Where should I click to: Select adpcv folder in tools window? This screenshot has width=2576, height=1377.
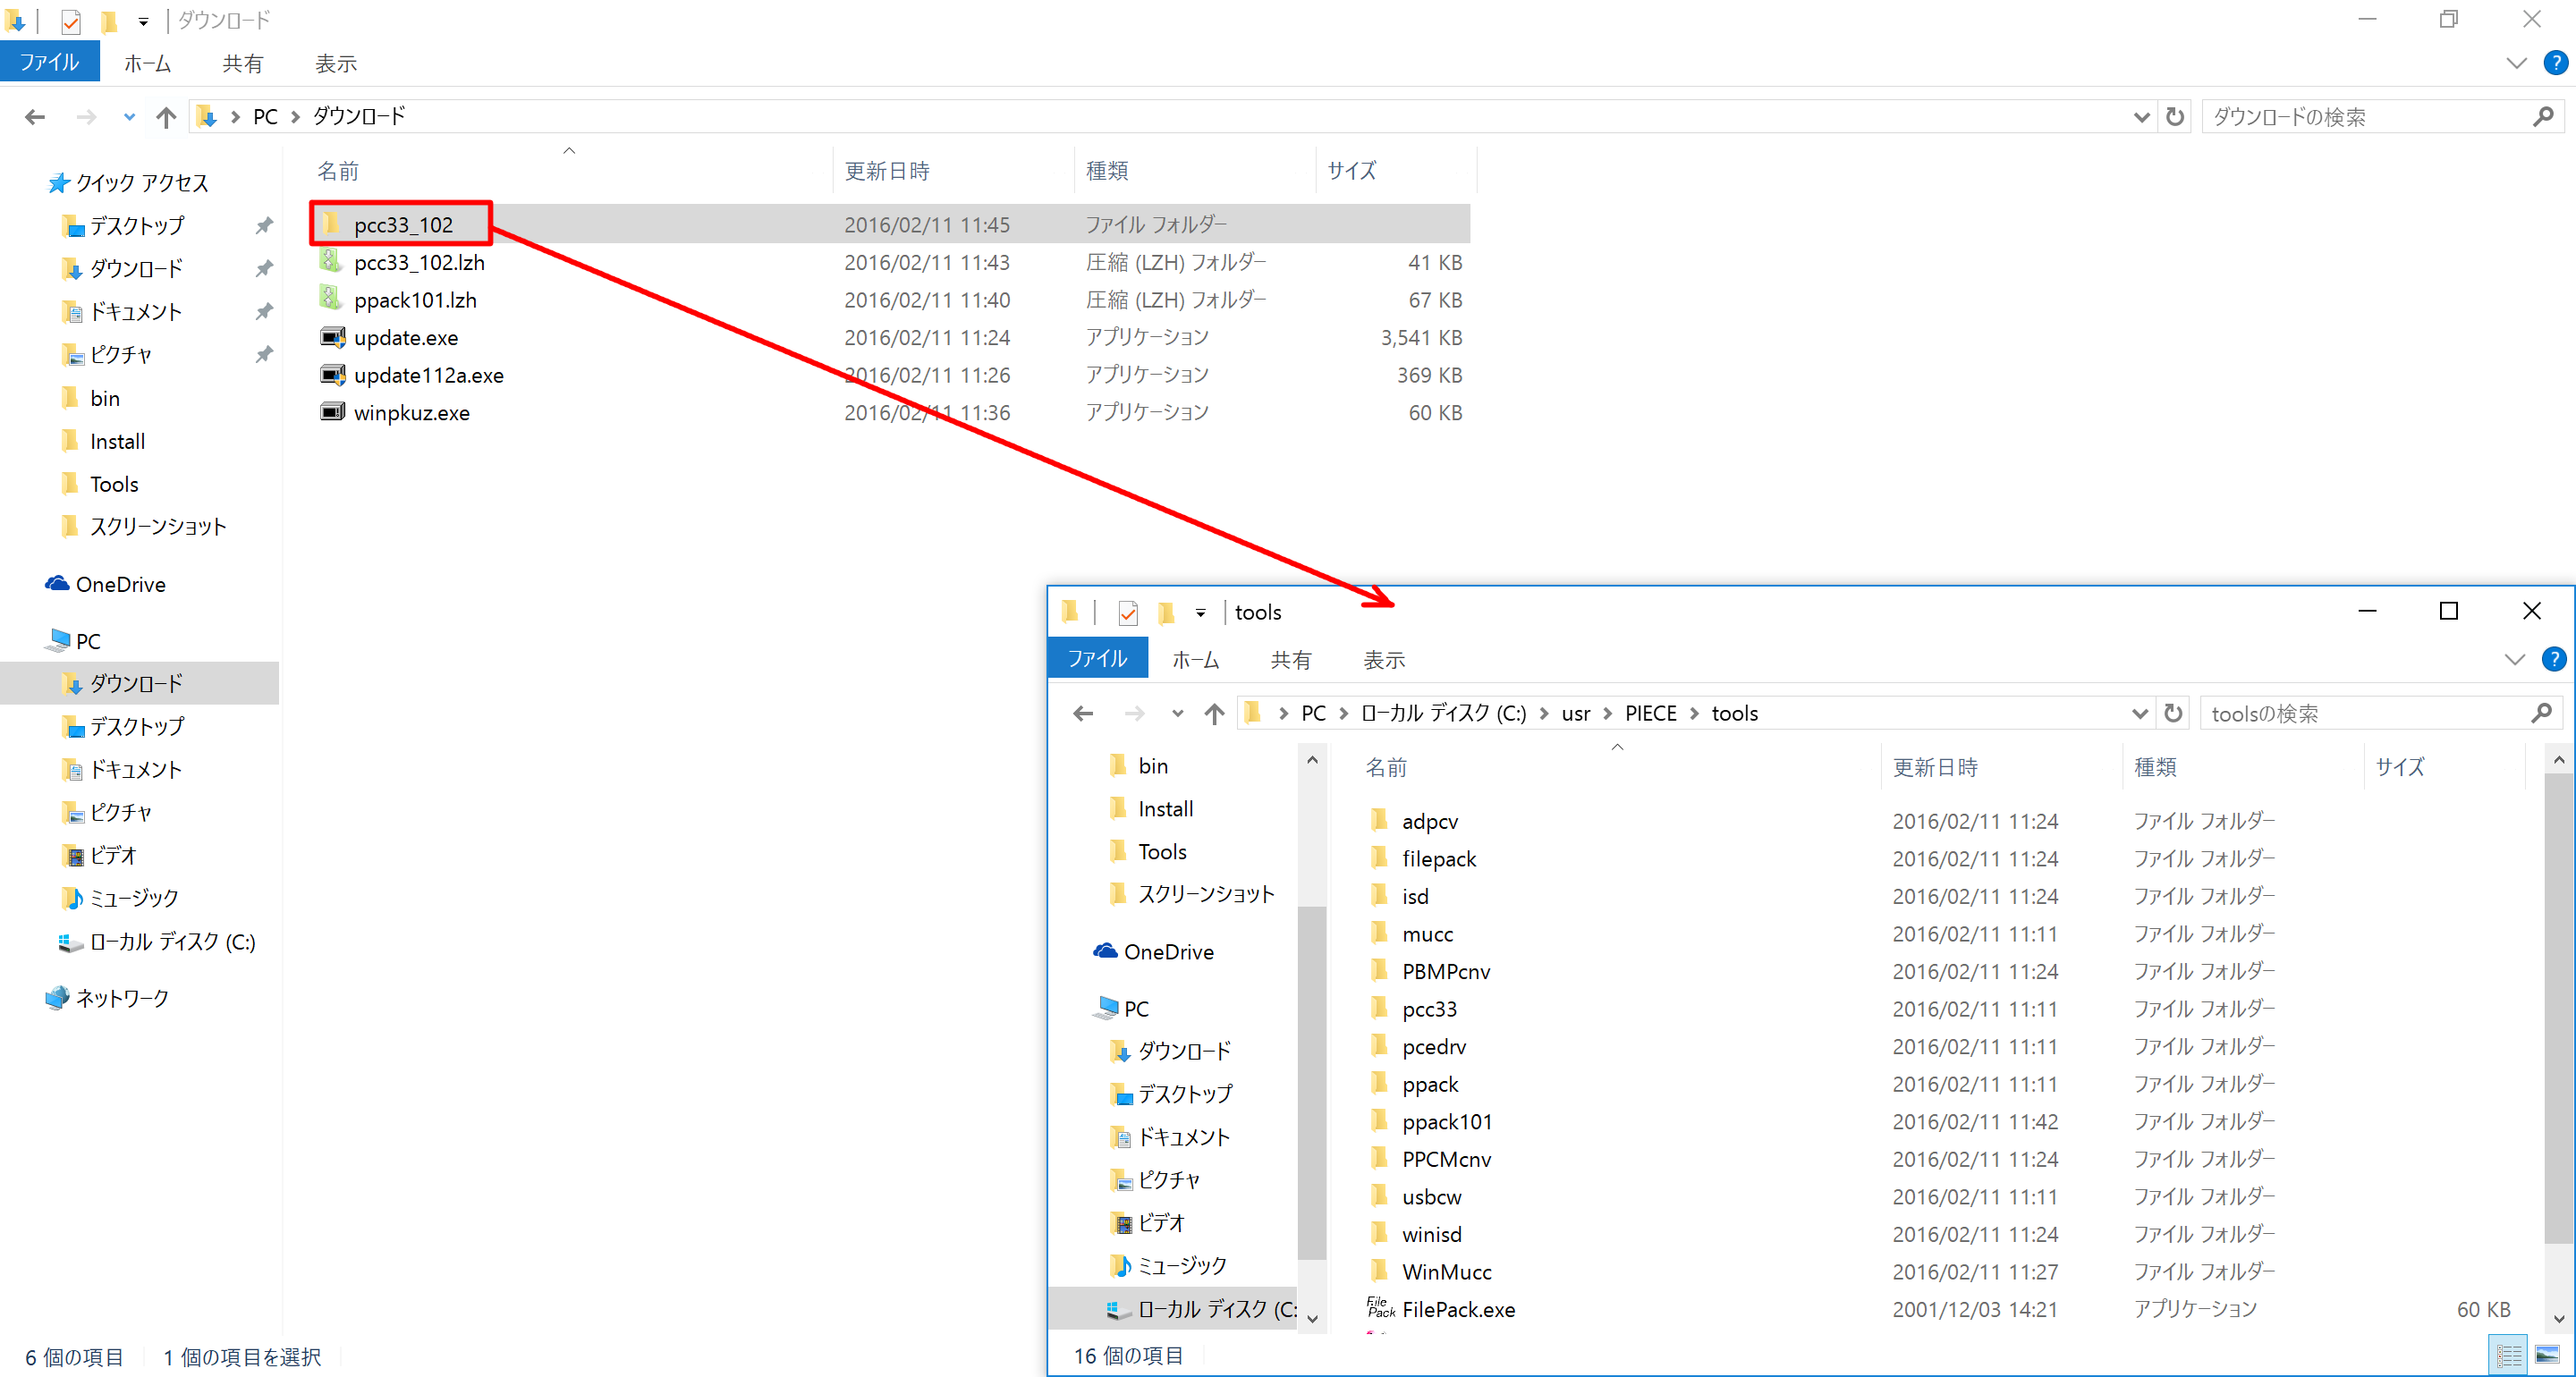tap(1429, 821)
